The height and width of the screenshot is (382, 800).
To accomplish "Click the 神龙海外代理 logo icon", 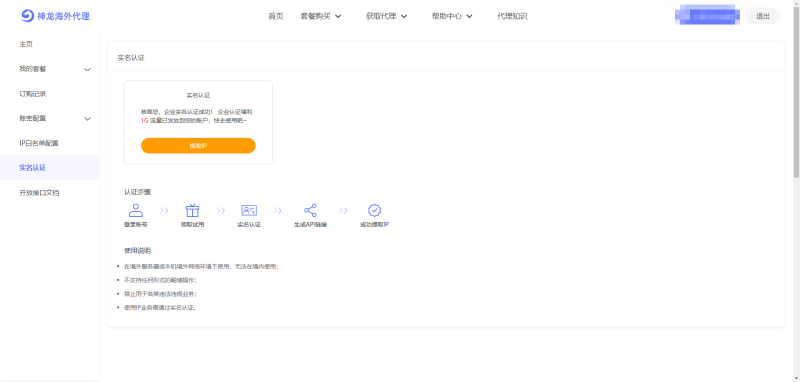I will coord(27,16).
